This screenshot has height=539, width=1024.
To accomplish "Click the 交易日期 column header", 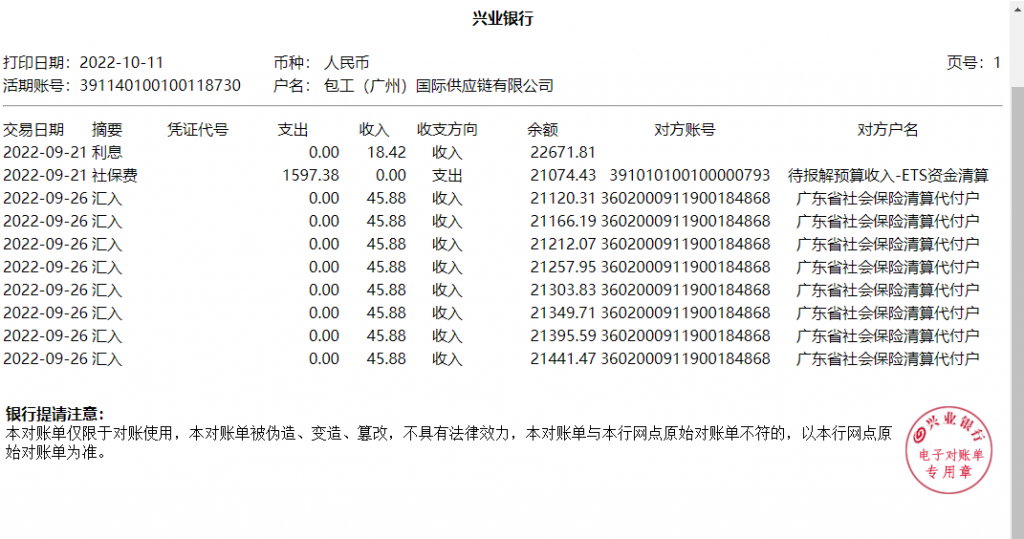I will (x=33, y=130).
